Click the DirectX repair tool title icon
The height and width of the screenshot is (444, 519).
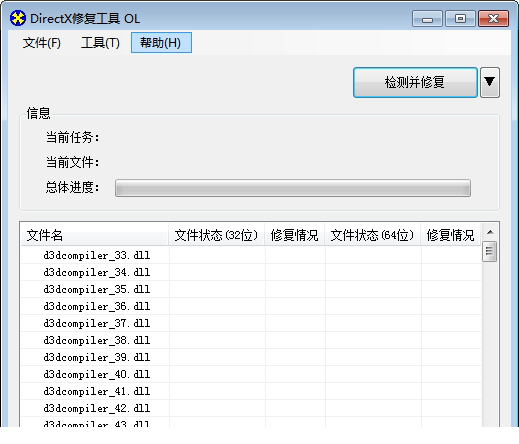(17, 18)
